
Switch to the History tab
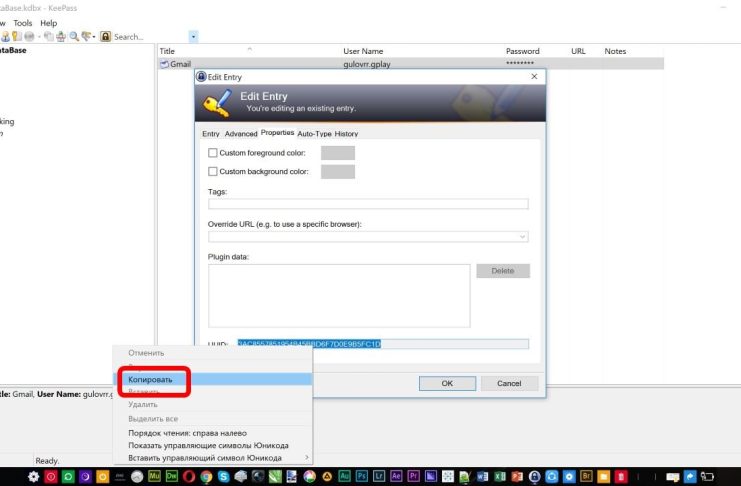pos(346,134)
